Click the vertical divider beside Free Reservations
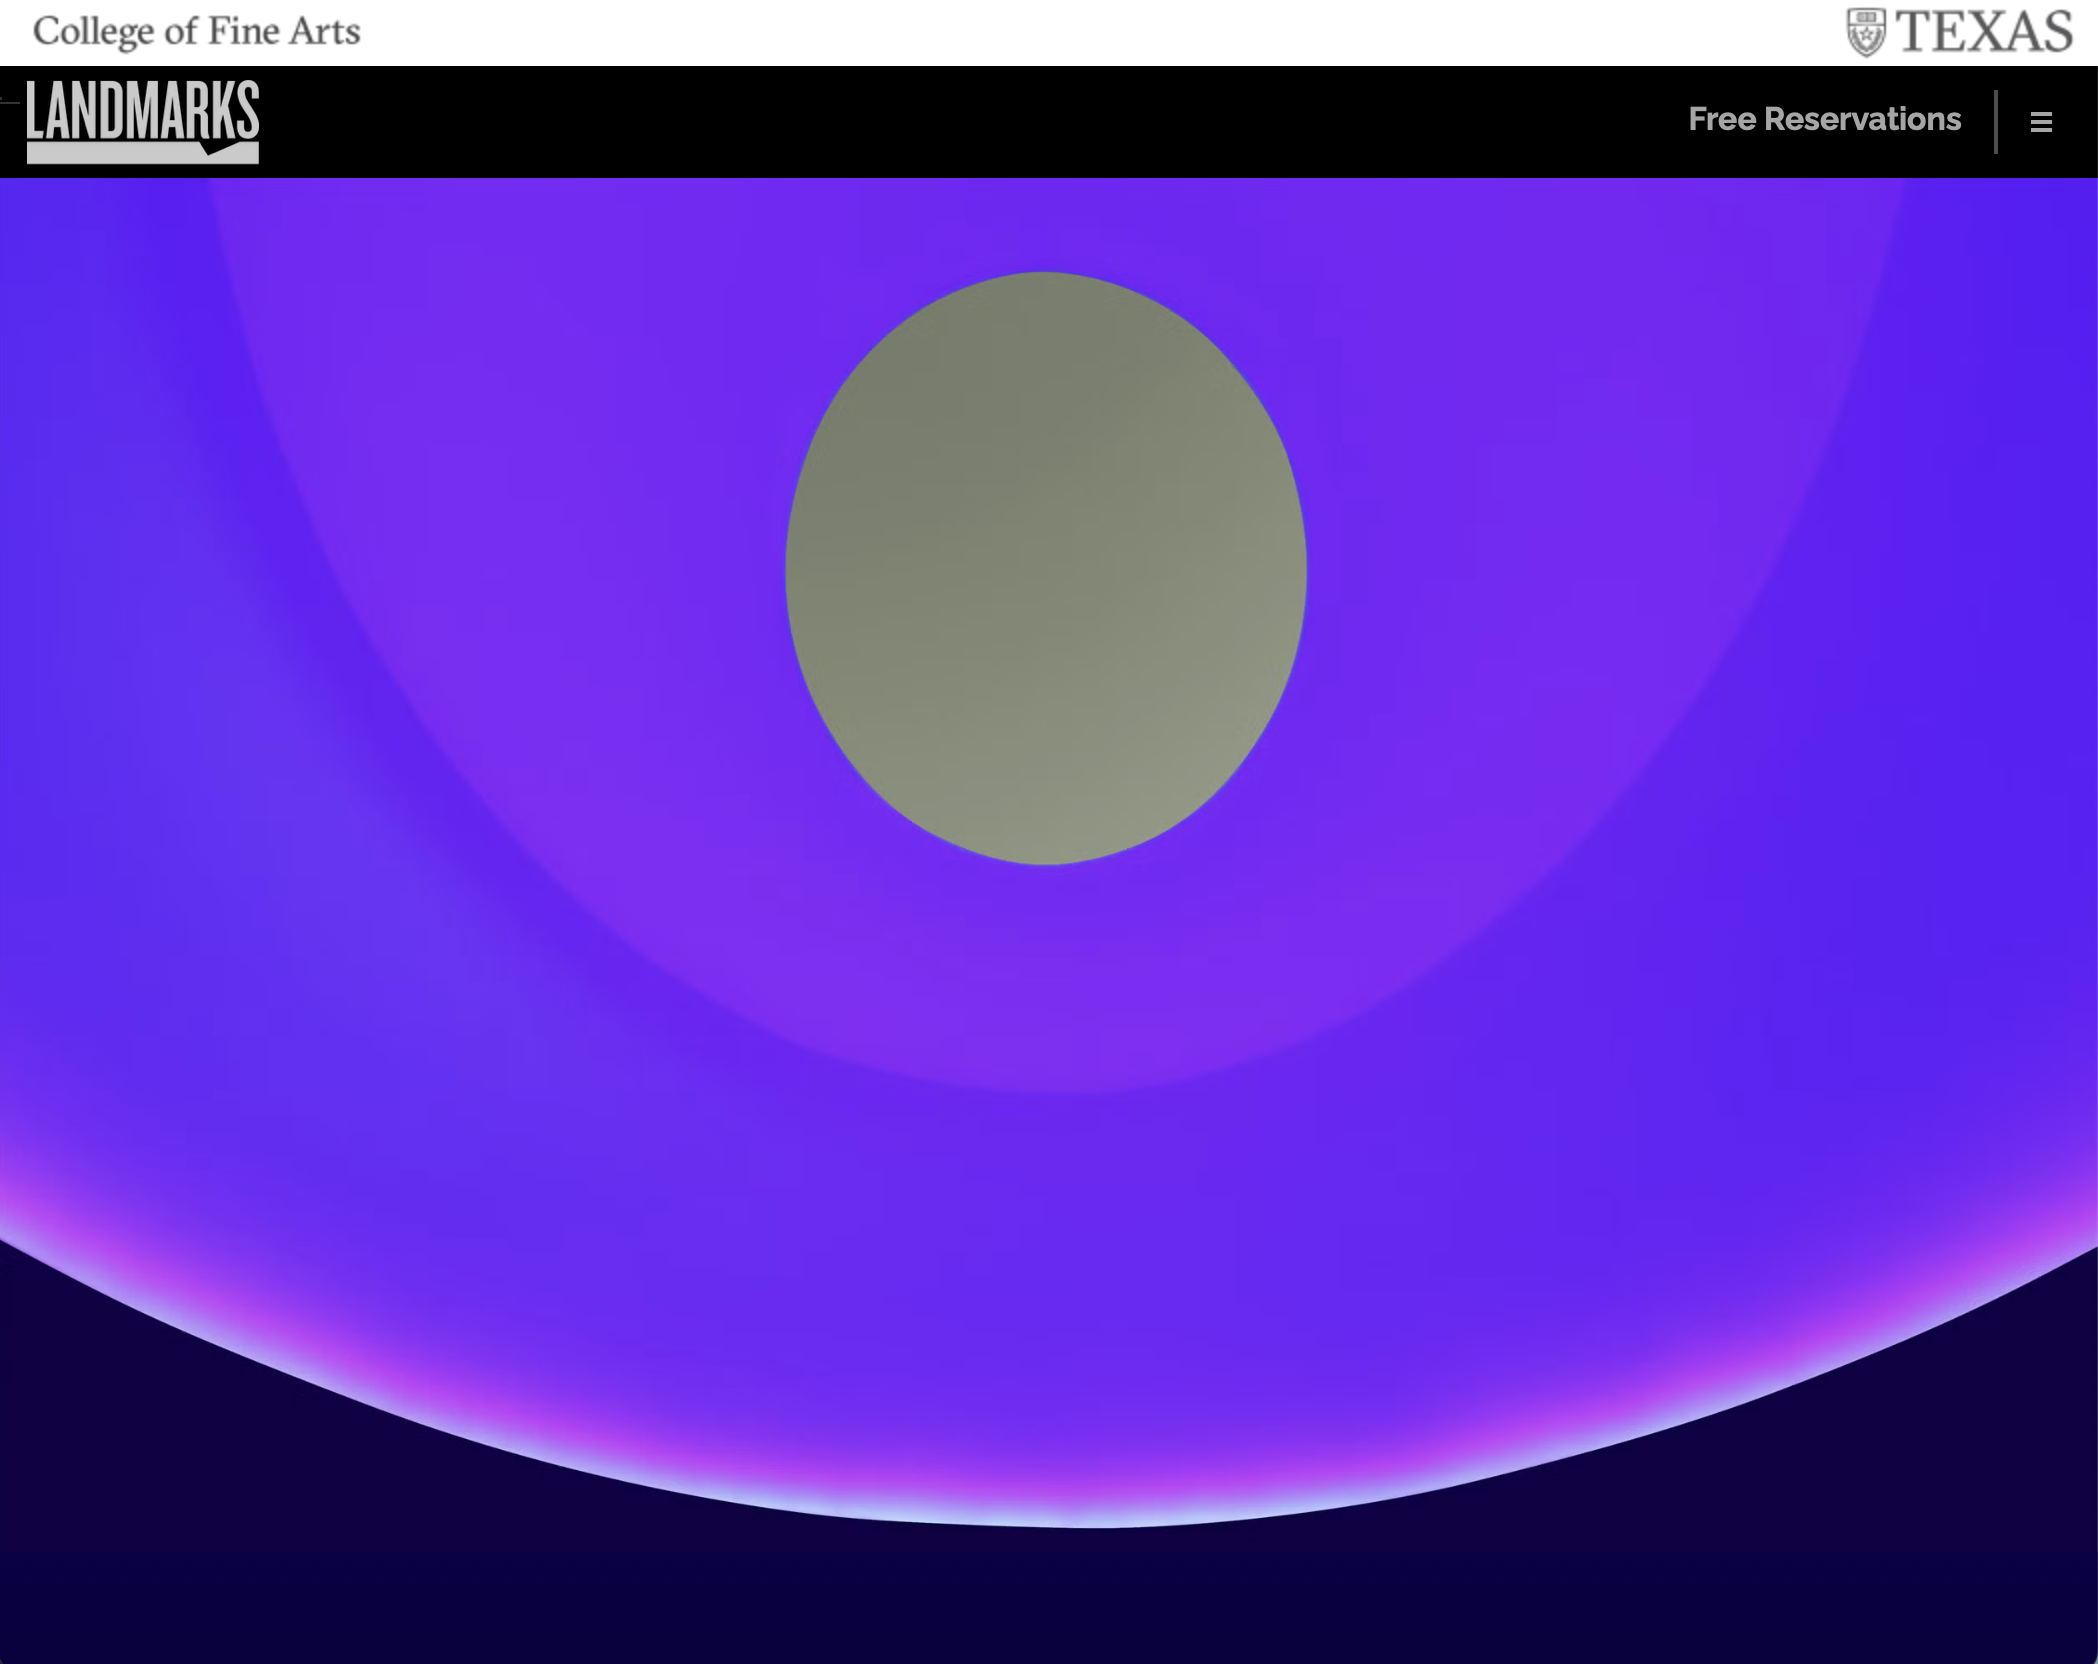The image size is (2098, 1664). pos(1996,122)
